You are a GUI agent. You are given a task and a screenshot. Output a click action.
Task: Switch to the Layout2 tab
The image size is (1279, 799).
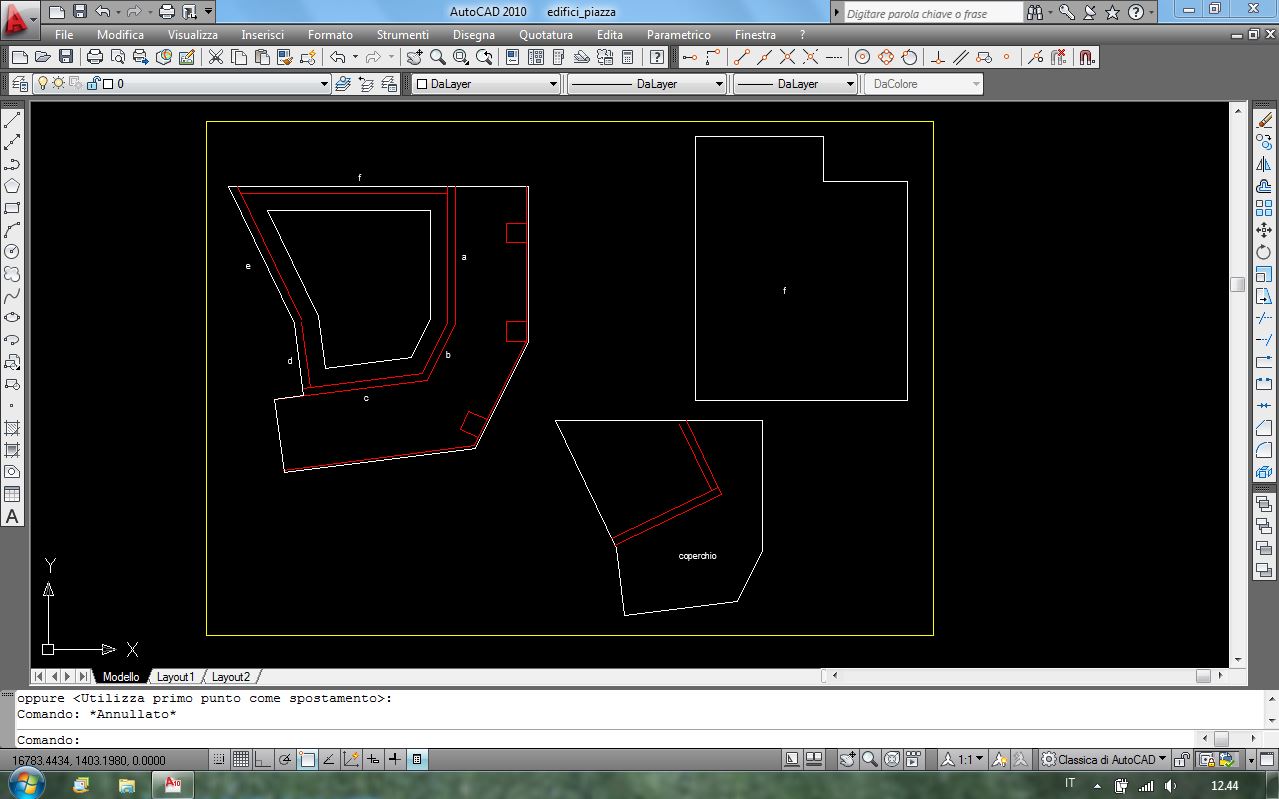coord(230,677)
